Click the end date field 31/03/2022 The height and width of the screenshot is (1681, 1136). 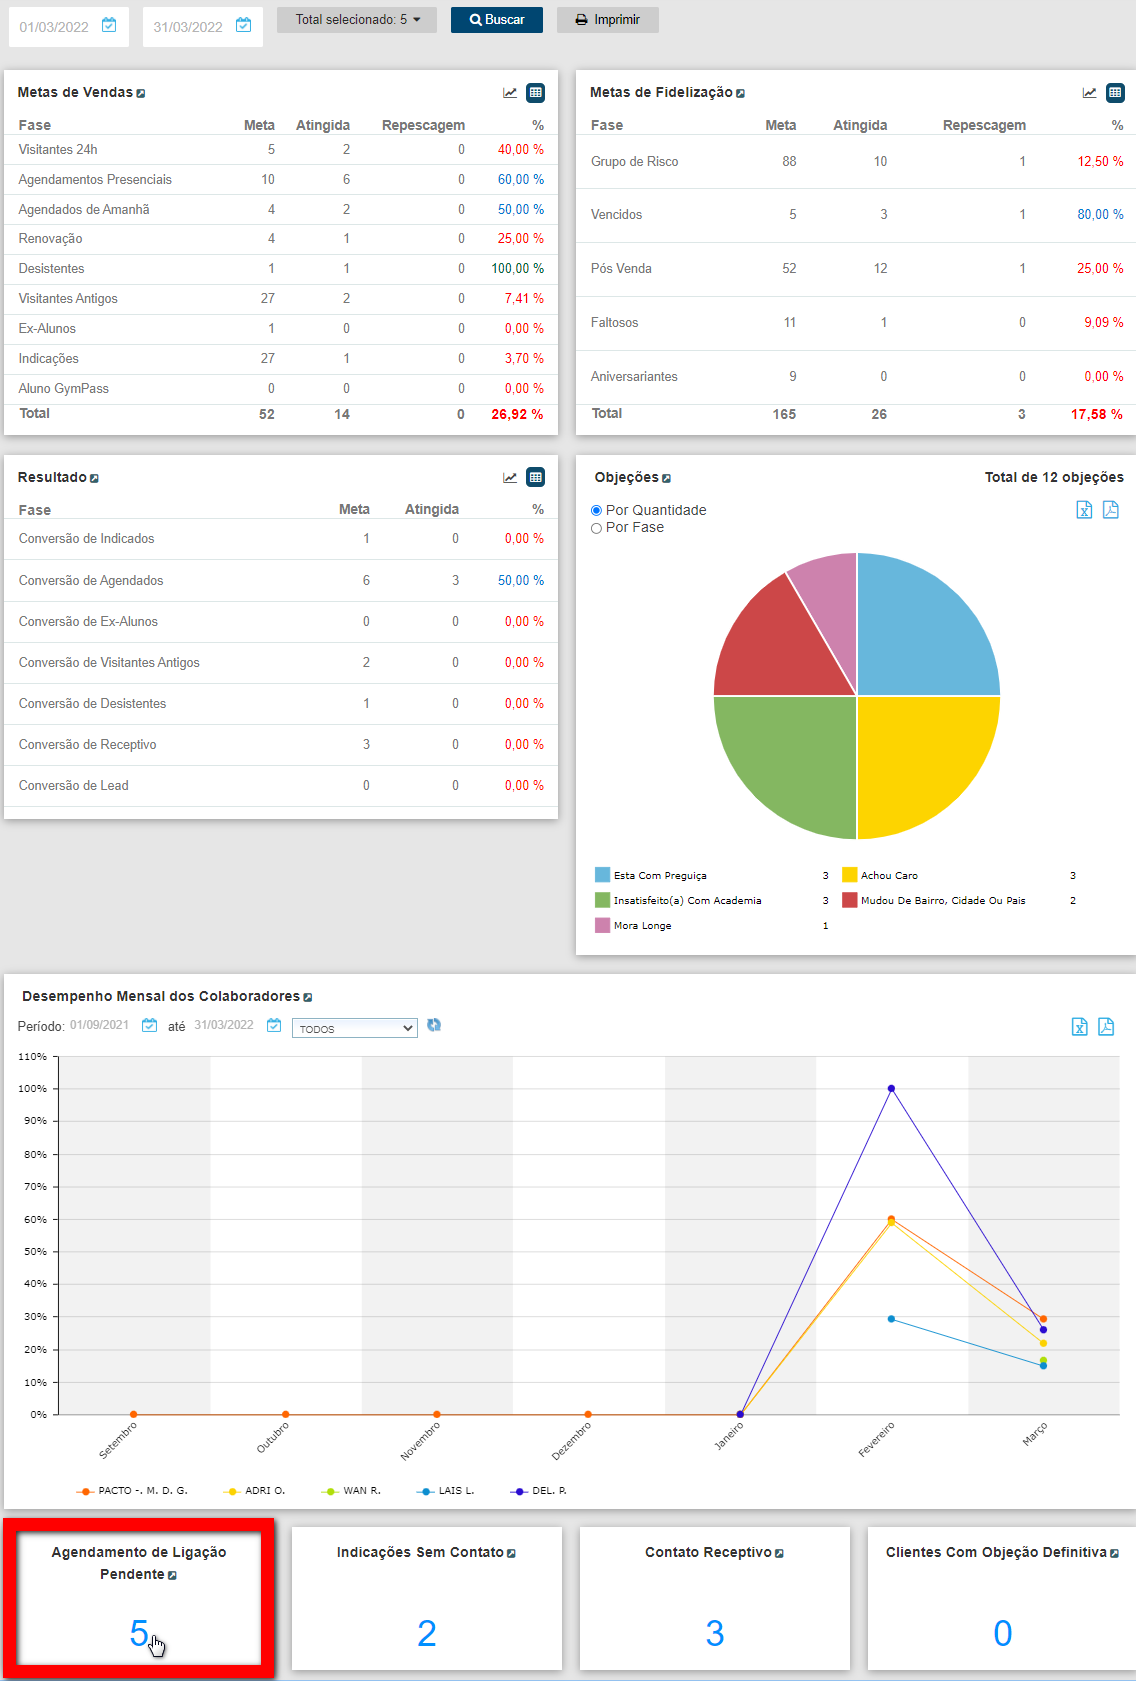point(188,27)
